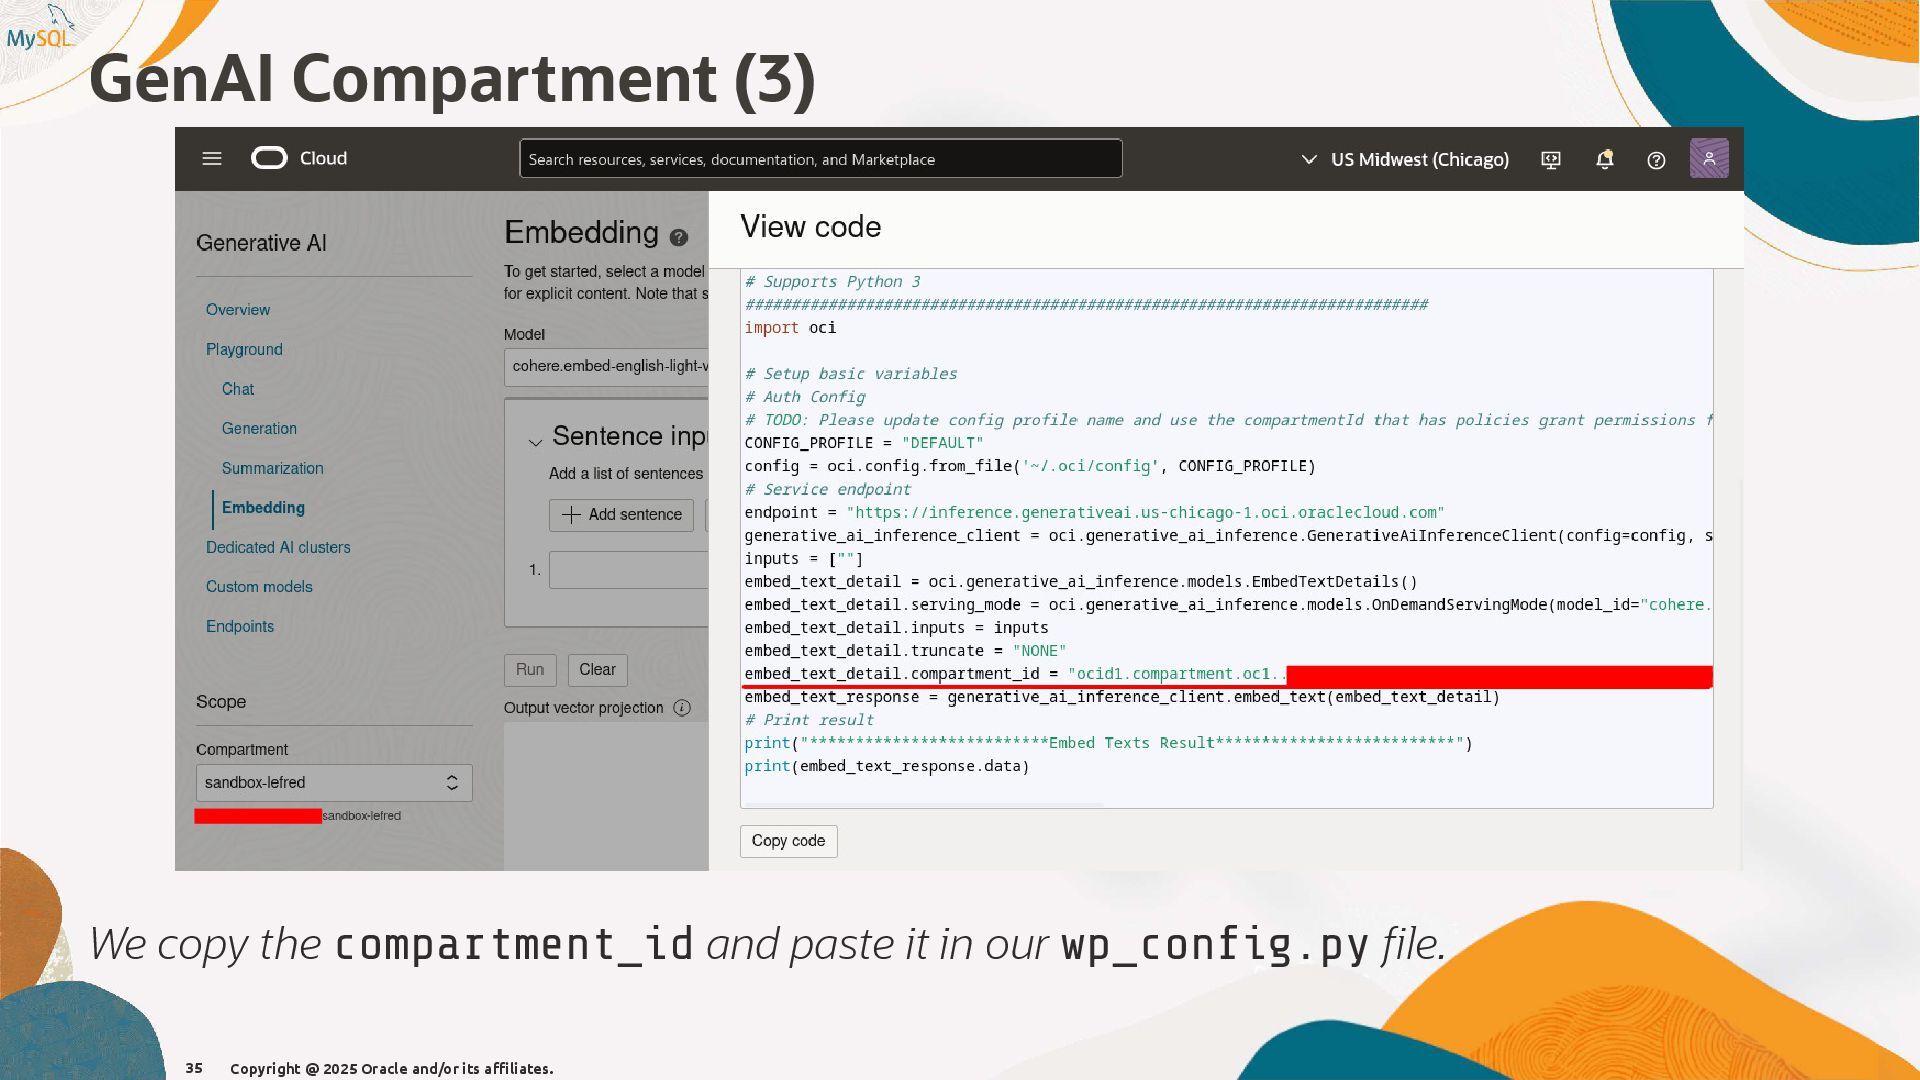Open the user profile avatar
The image size is (1920, 1080).
[x=1709, y=159]
